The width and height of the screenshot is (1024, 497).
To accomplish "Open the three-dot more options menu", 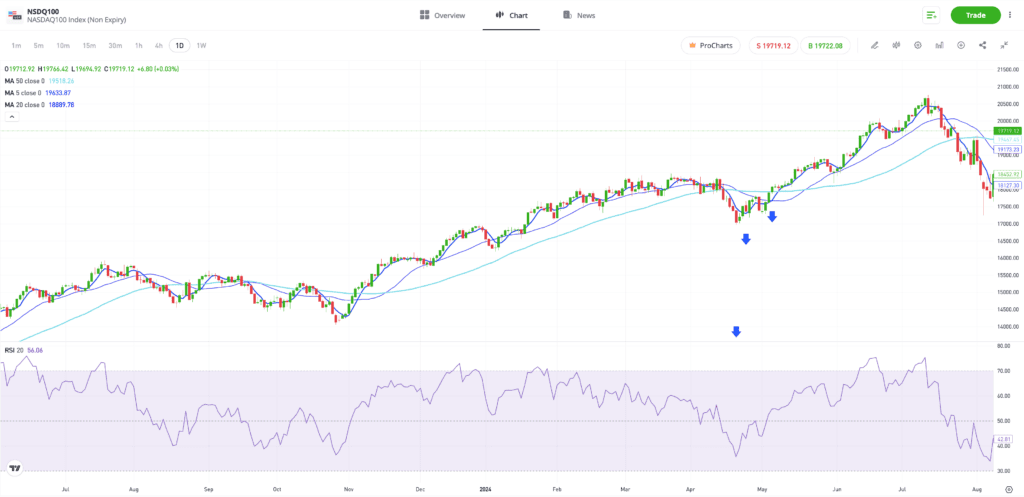I will coord(1010,15).
